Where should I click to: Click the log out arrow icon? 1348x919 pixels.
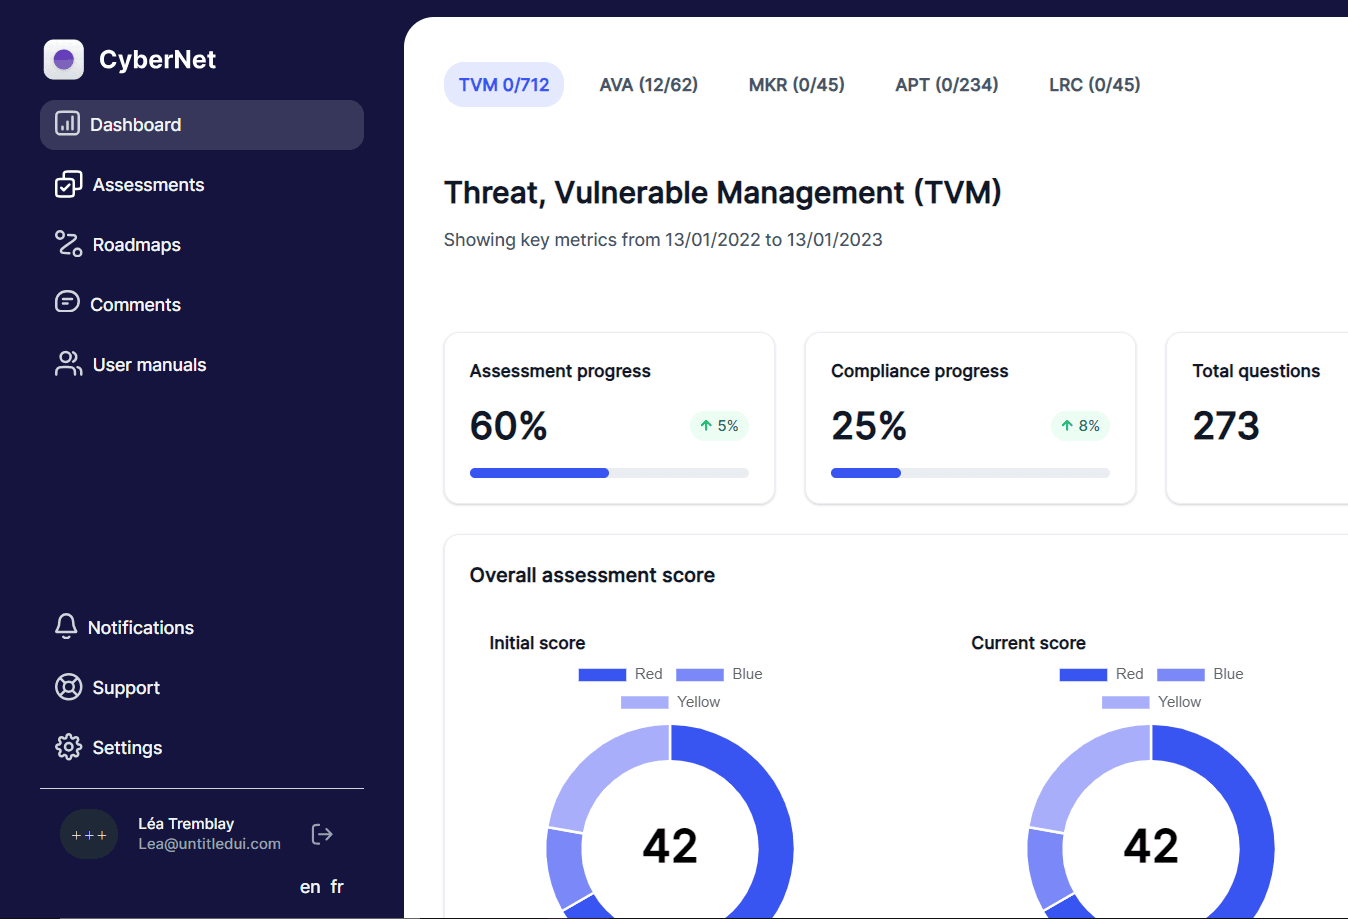click(x=322, y=834)
